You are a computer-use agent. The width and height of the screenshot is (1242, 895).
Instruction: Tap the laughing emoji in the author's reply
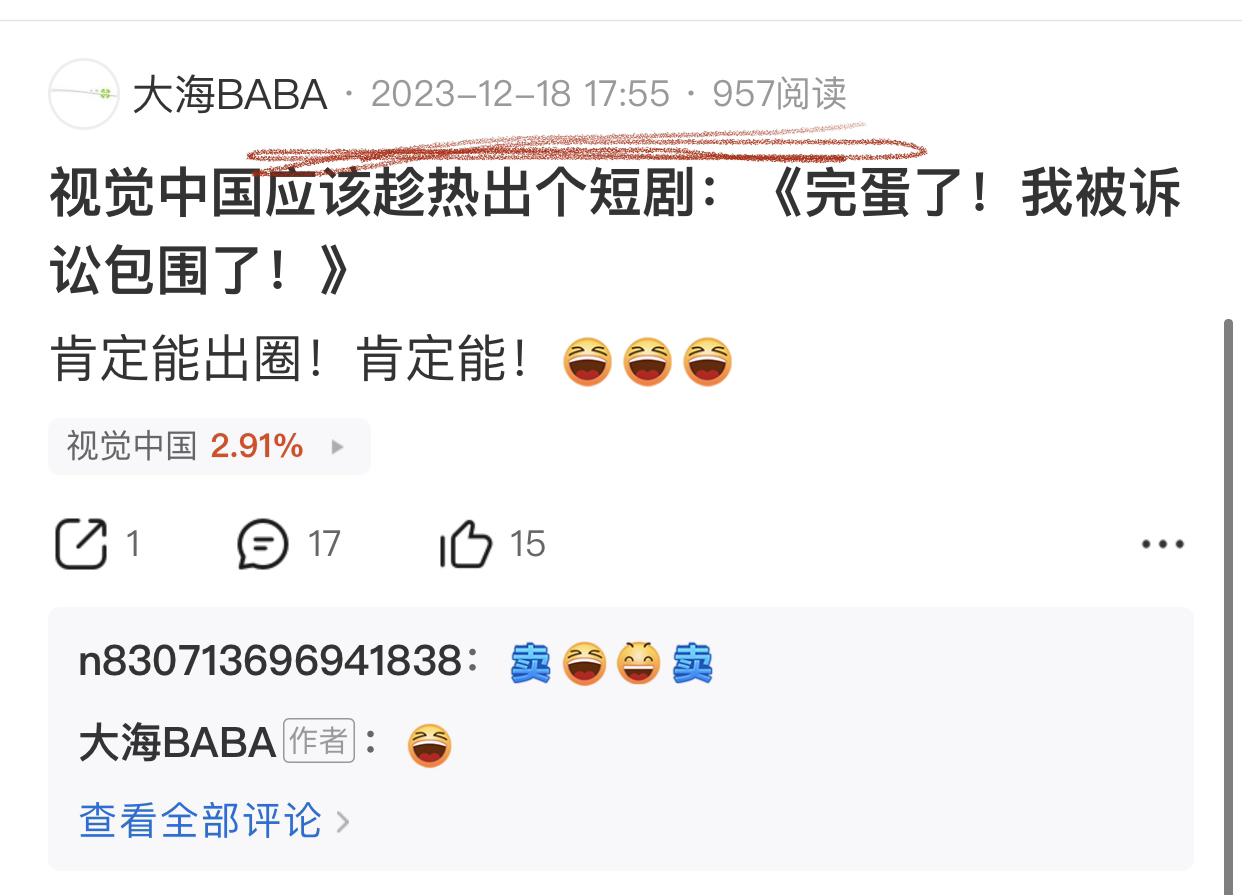[x=430, y=745]
